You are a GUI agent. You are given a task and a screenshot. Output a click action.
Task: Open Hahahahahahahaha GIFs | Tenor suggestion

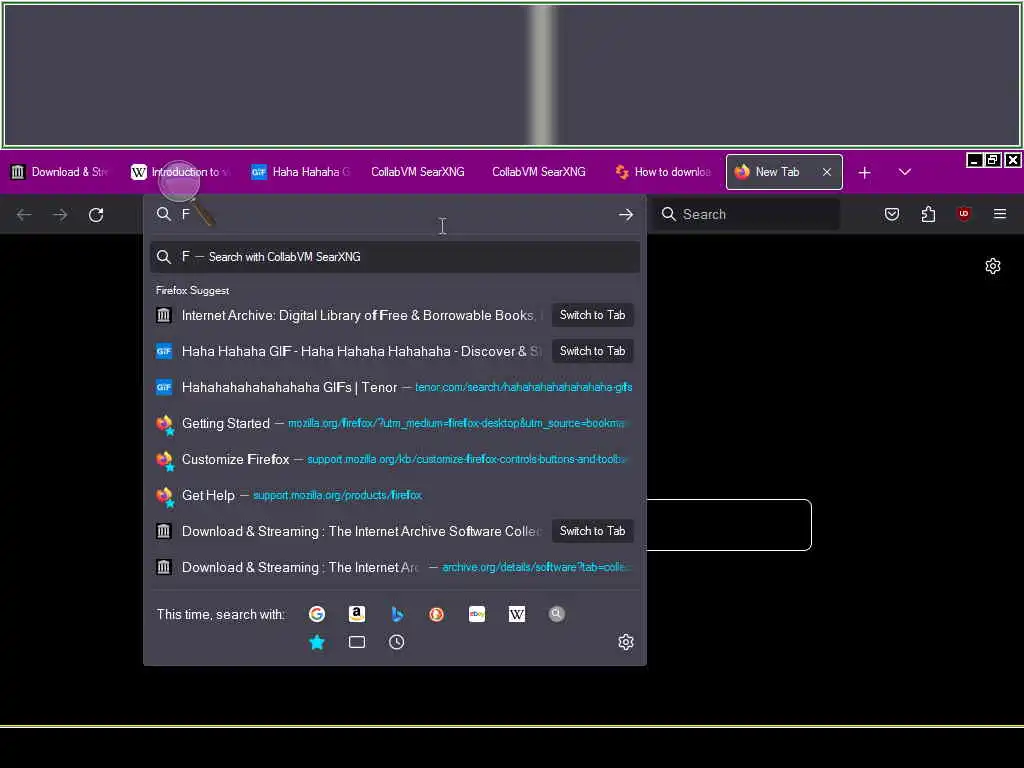[394, 387]
